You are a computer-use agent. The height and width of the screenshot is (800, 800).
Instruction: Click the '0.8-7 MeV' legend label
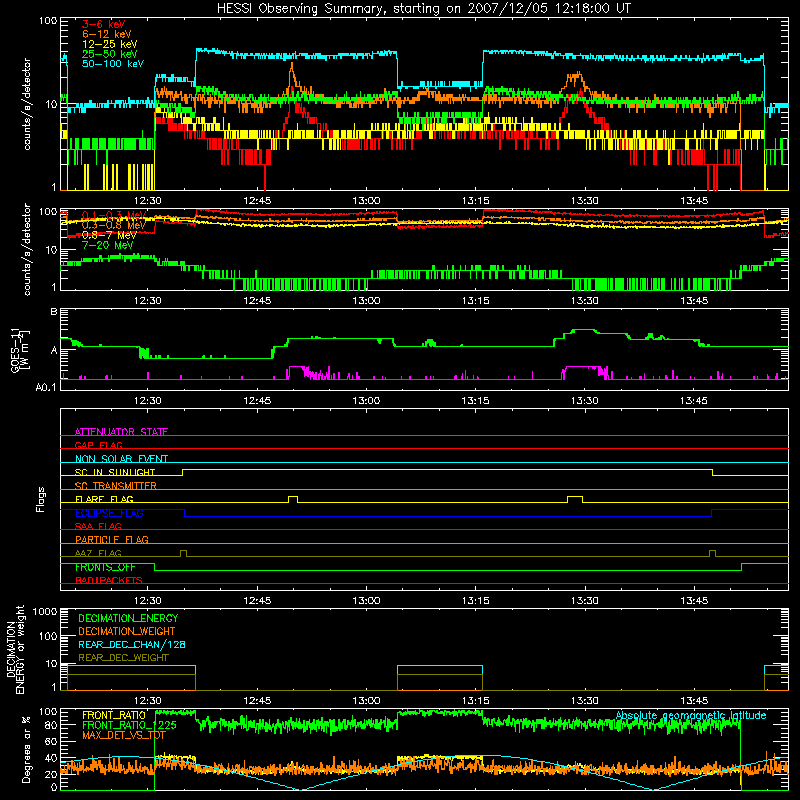(x=109, y=235)
